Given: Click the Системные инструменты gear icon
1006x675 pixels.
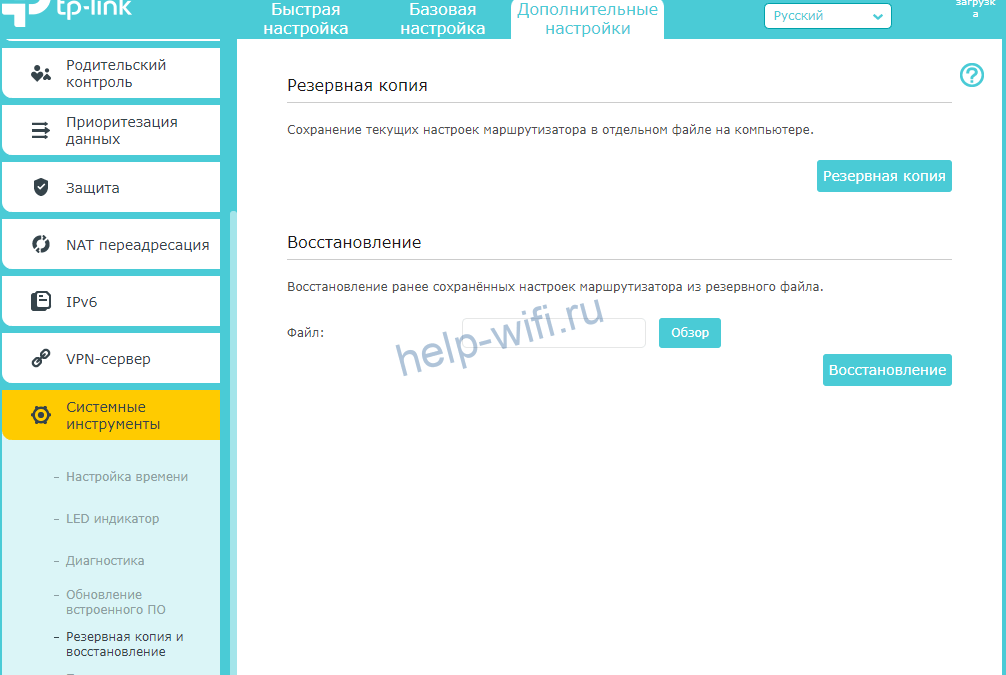Looking at the screenshot, I should 41,415.
